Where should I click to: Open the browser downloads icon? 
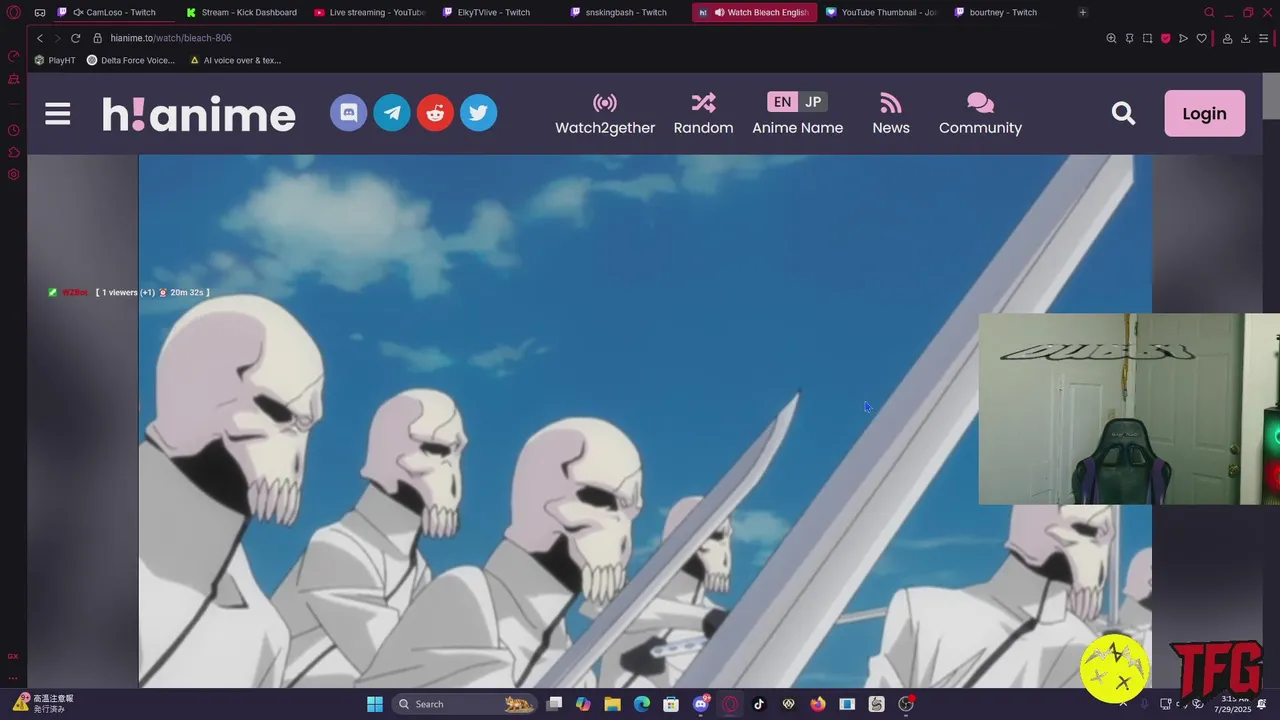[x=1245, y=38]
